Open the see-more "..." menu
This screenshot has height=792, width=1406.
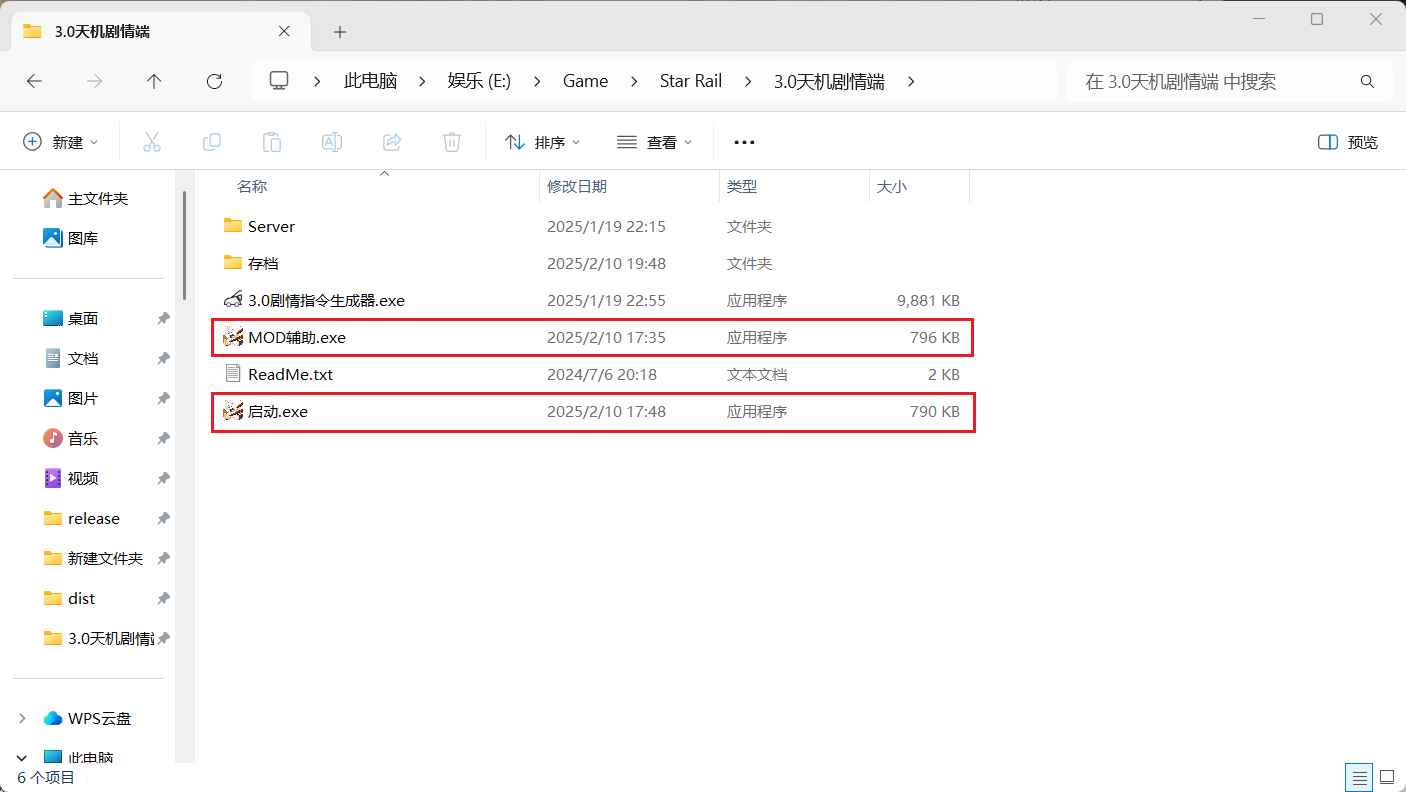pyautogui.click(x=744, y=141)
